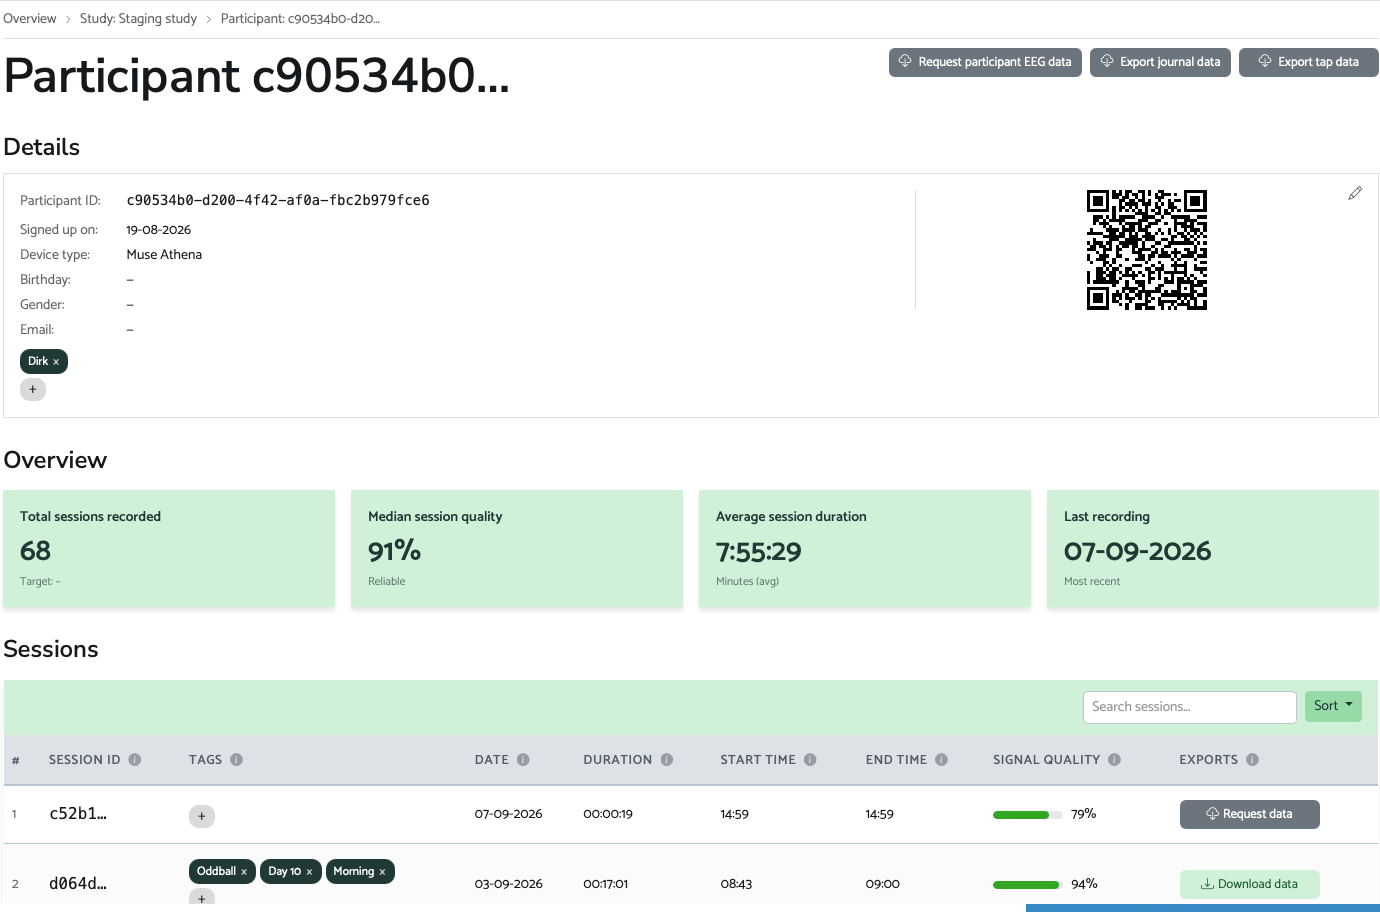Open the Sort dropdown
The width and height of the screenshot is (1380, 912).
point(1333,706)
